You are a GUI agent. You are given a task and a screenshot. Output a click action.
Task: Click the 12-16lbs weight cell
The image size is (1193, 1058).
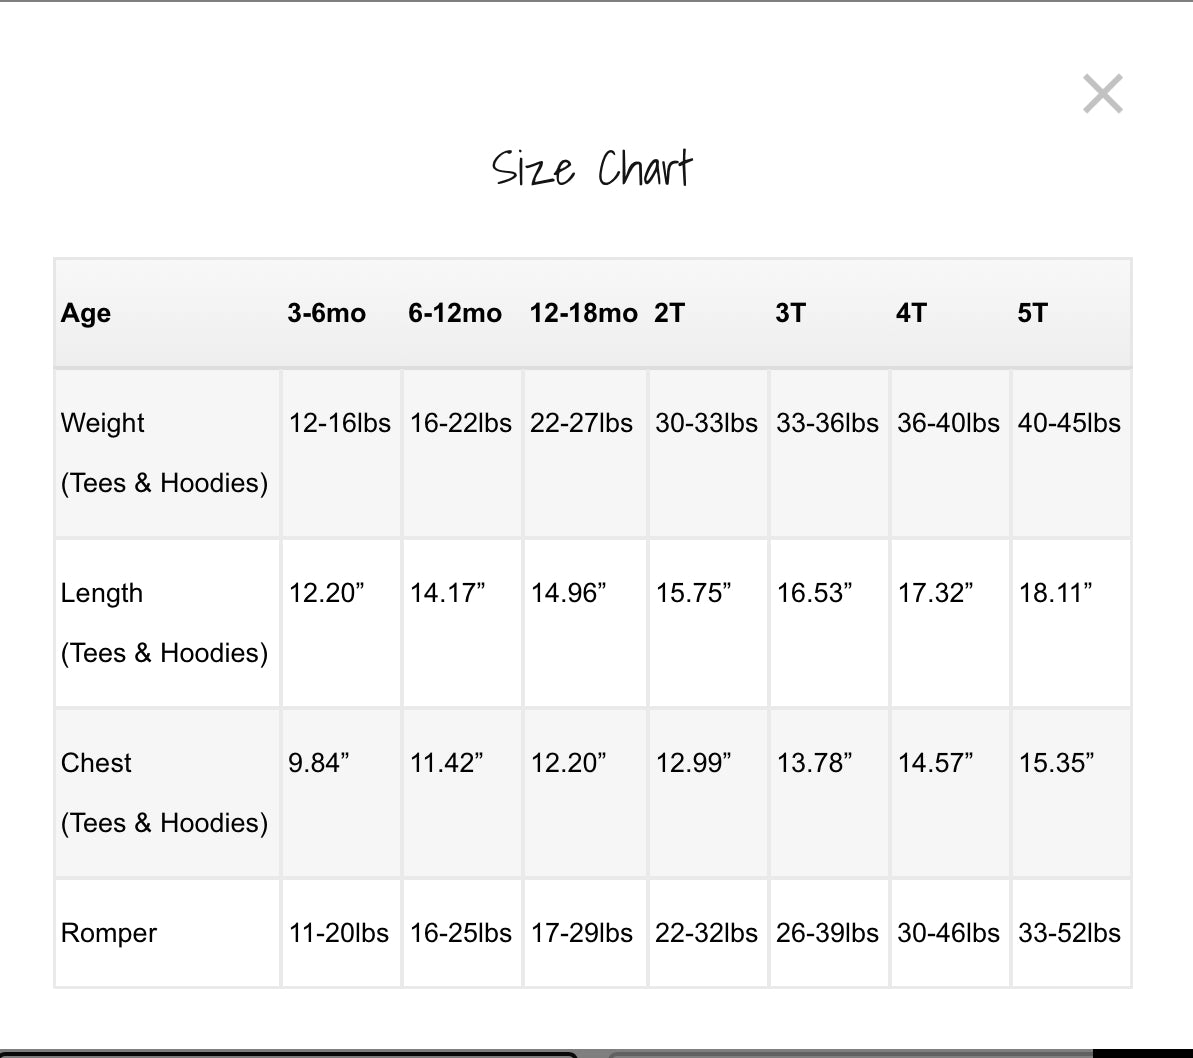point(340,423)
